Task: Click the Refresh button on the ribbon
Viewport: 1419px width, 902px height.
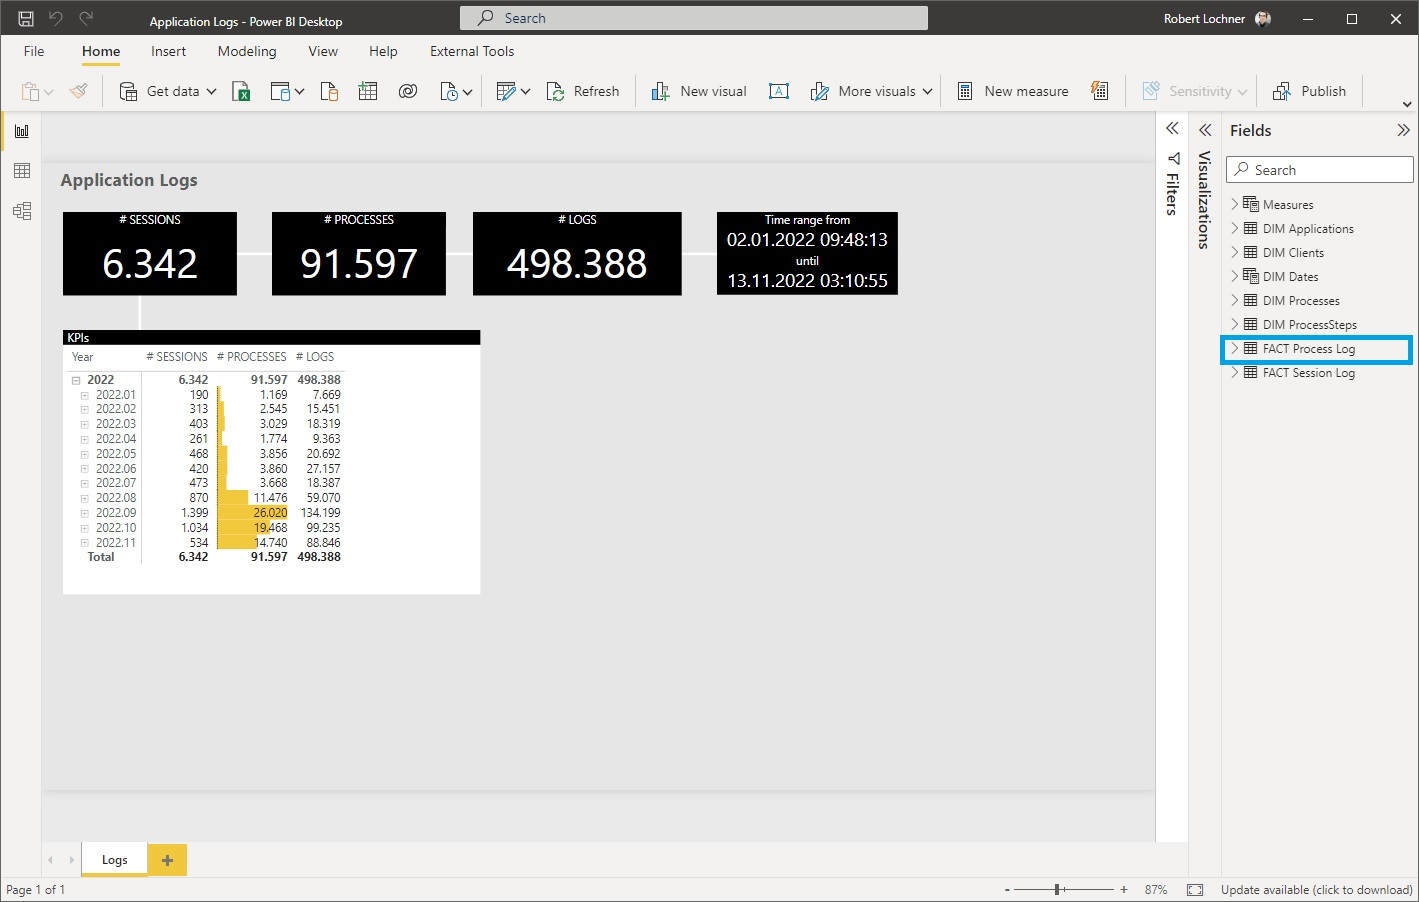Action: (x=584, y=91)
